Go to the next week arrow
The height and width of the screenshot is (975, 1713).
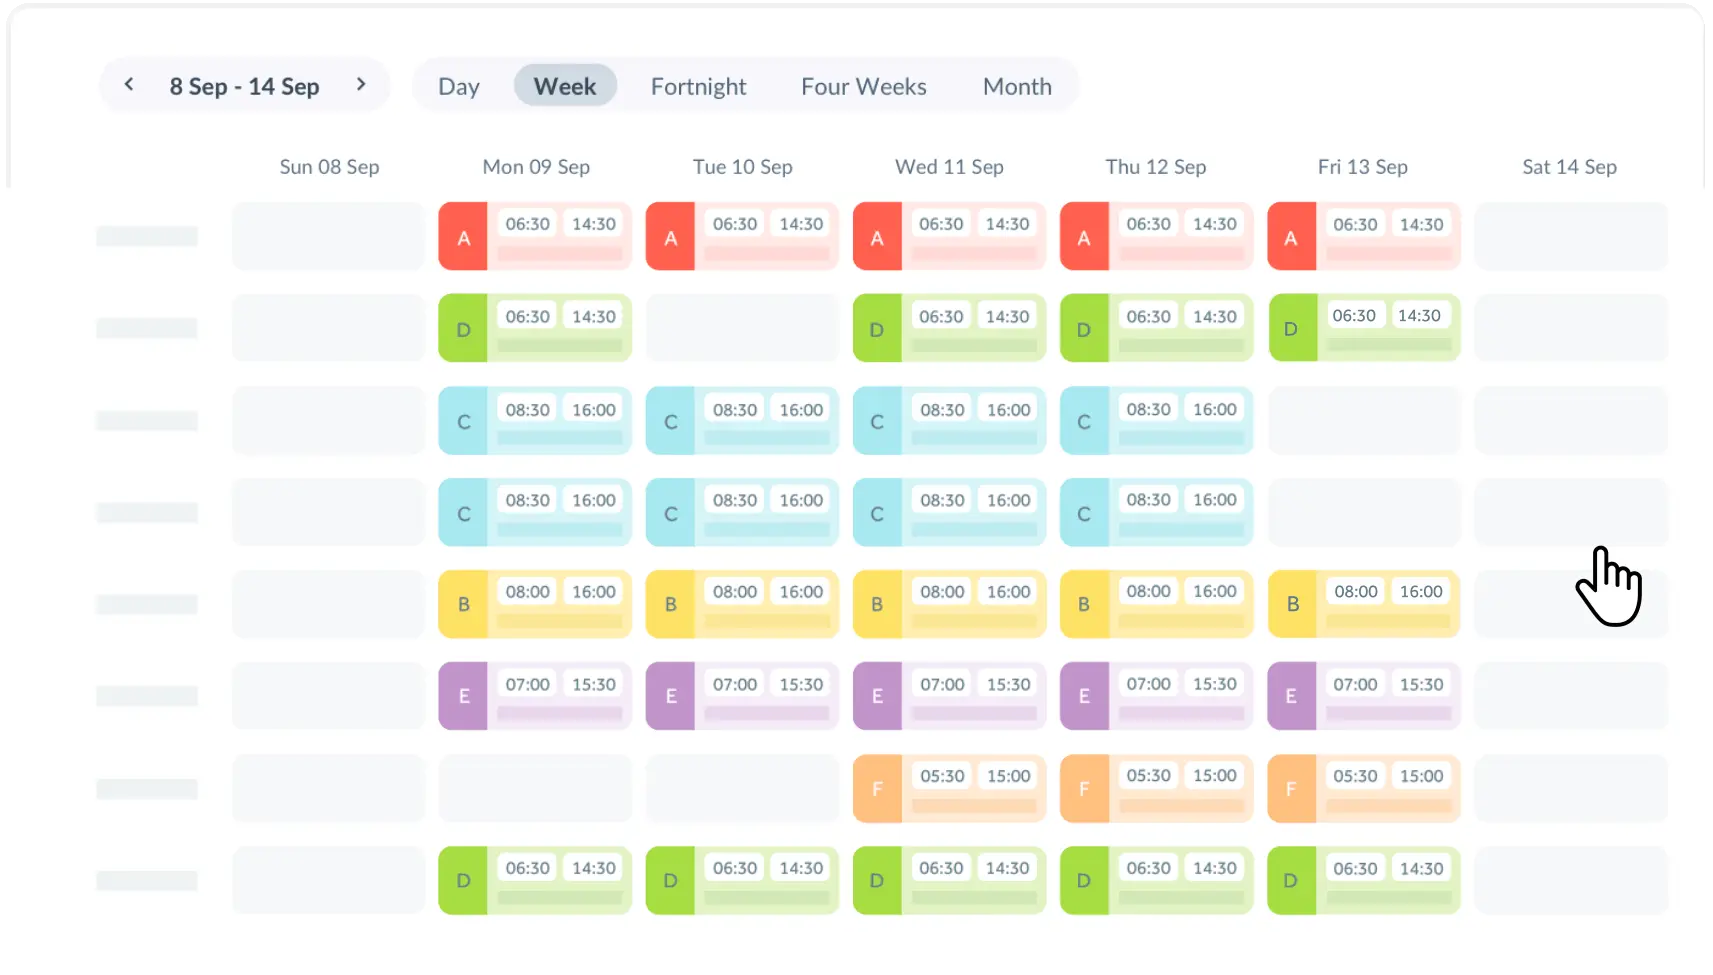point(361,85)
